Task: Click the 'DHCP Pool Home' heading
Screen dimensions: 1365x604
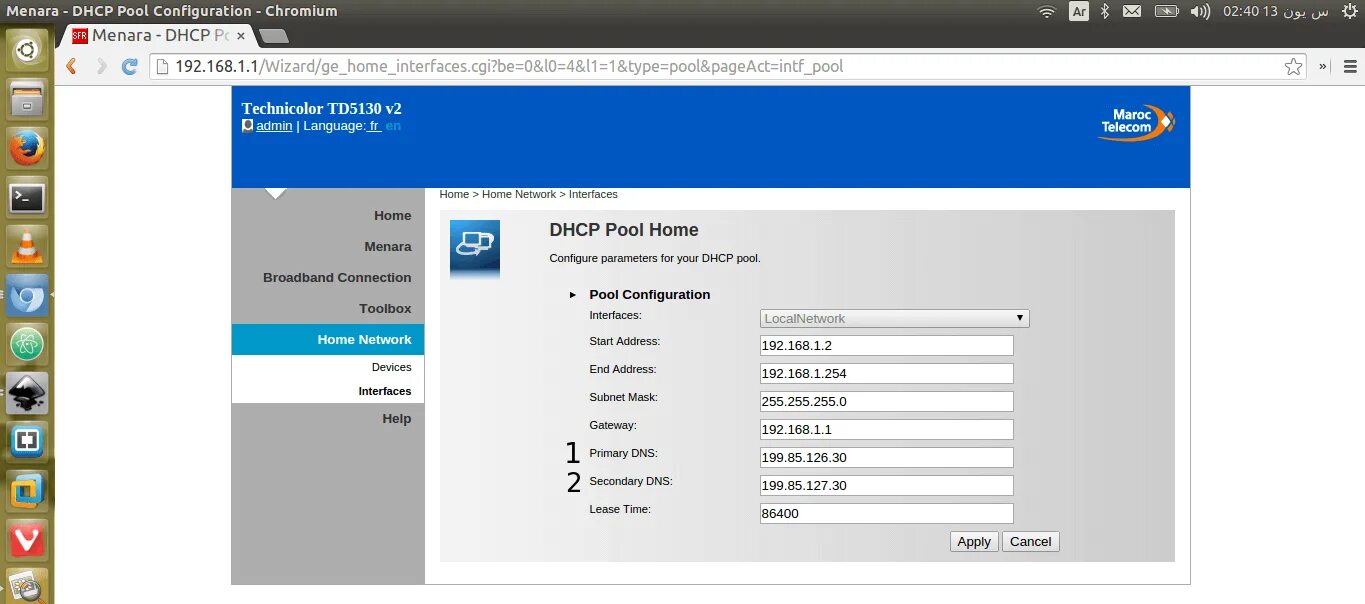Action: click(624, 230)
